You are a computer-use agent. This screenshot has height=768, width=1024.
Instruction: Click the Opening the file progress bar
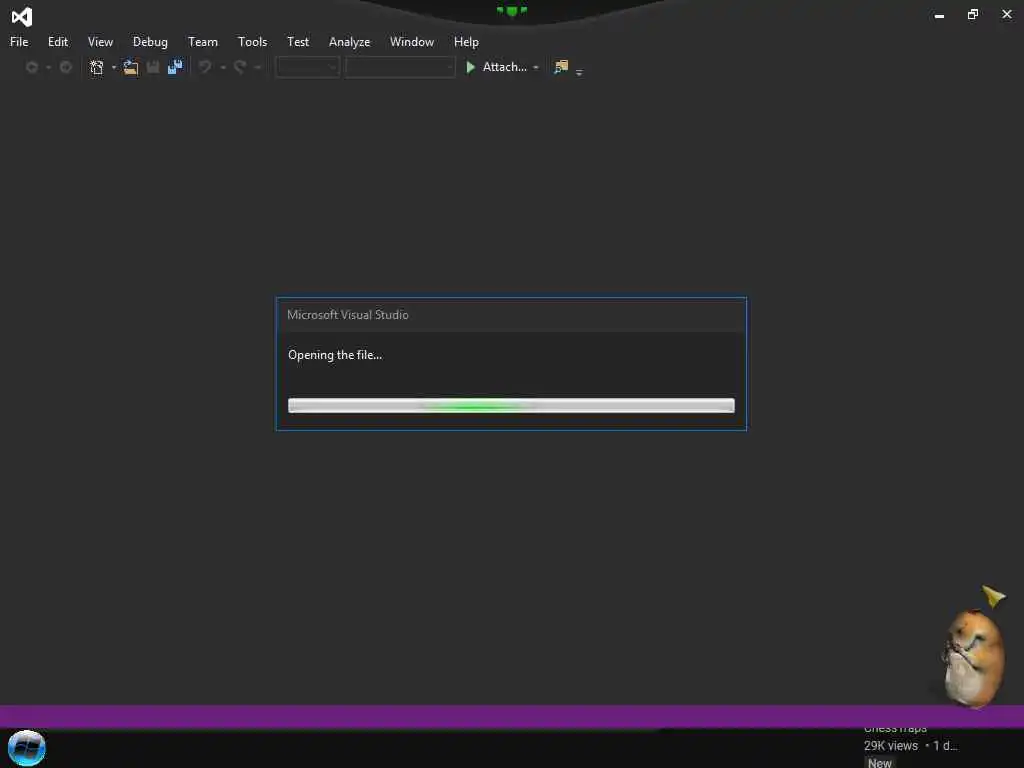coord(511,406)
